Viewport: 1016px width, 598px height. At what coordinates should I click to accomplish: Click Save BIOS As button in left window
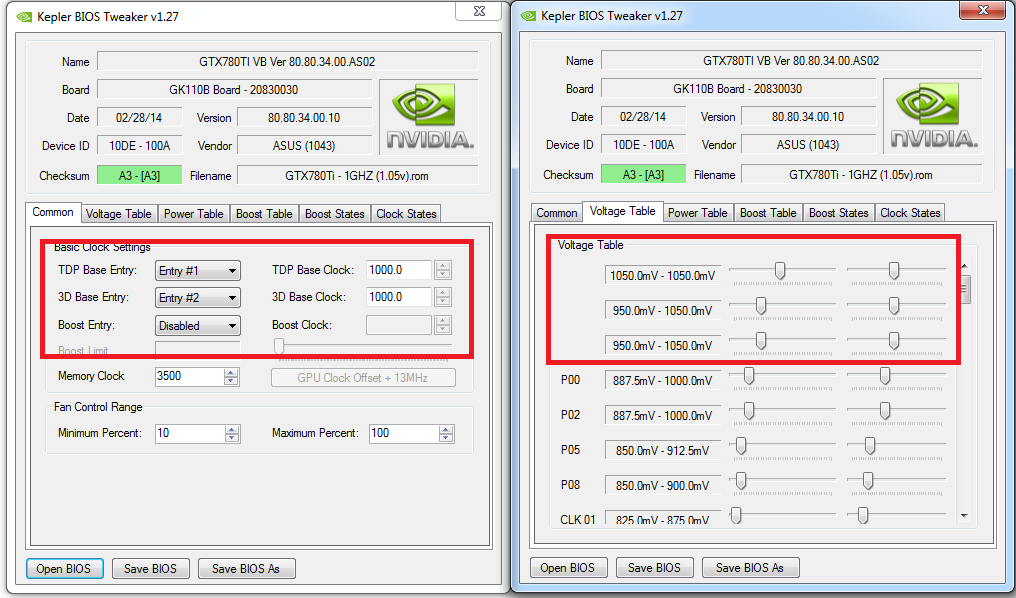coord(246,569)
